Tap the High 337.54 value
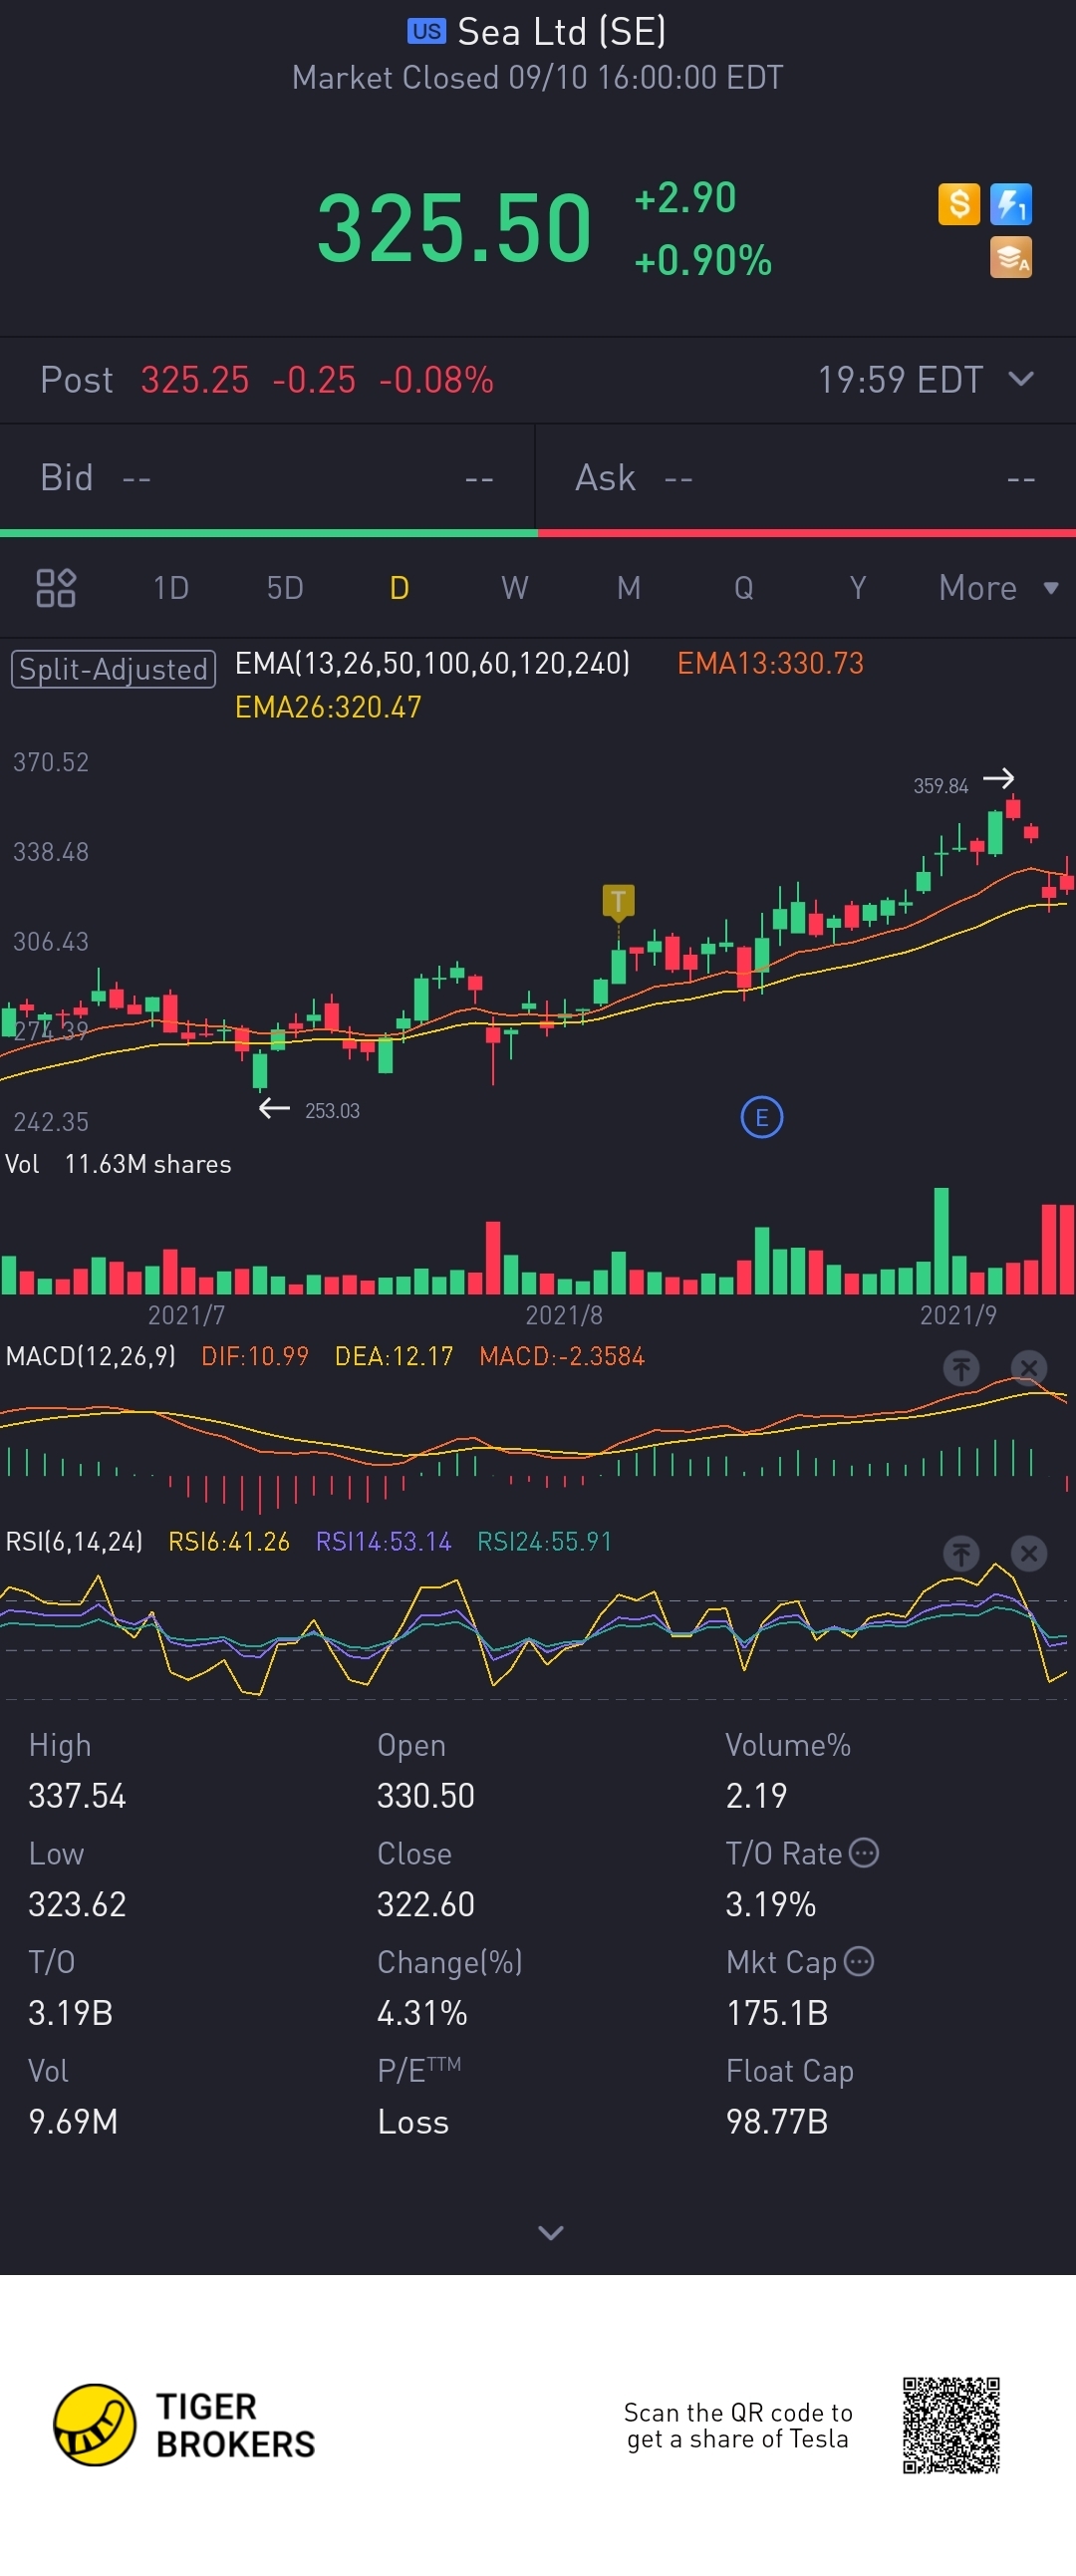Screen dimensions: 1076x2576 [x=77, y=1796]
